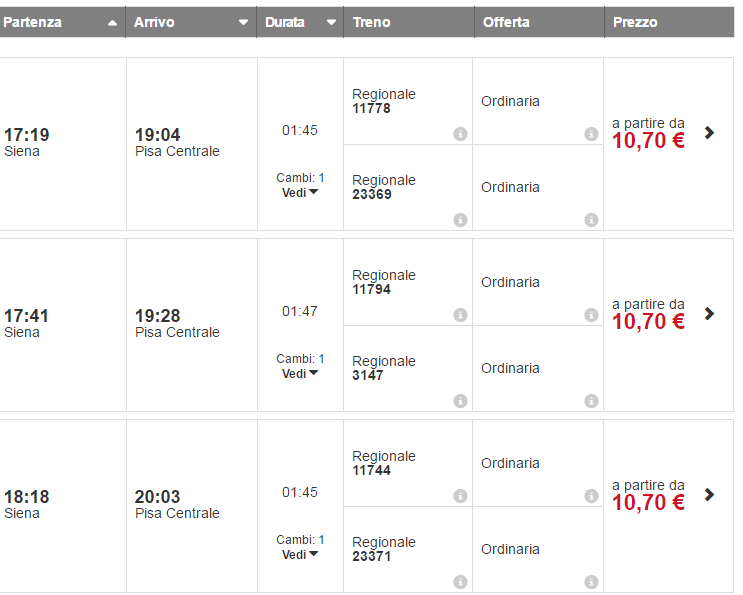
Task: Click Ordinaria offer info icon for train 3147
Action: 591,401
